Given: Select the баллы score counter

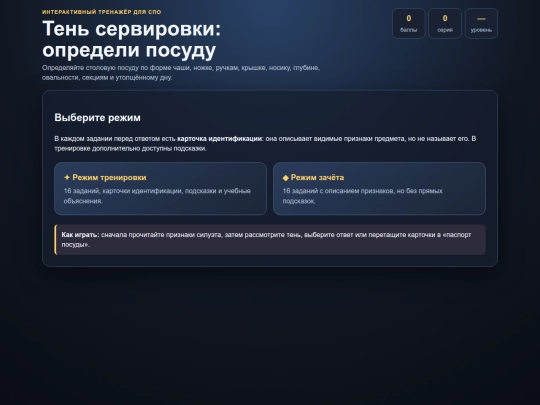Looking at the screenshot, I should click(408, 23).
